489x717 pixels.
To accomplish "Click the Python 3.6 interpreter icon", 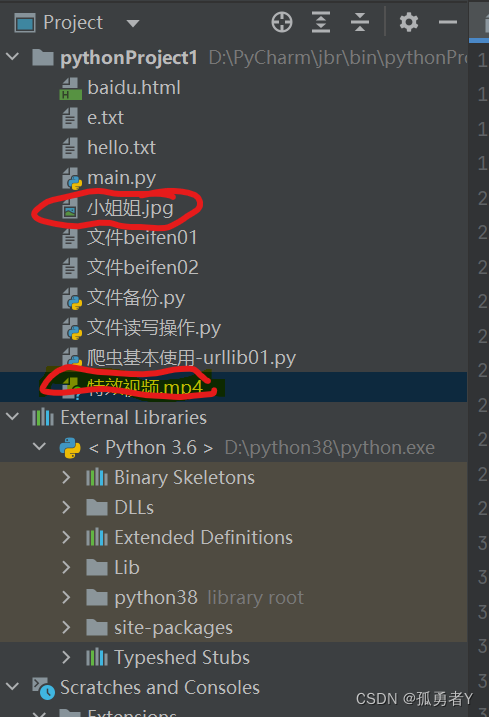I will 70,448.
